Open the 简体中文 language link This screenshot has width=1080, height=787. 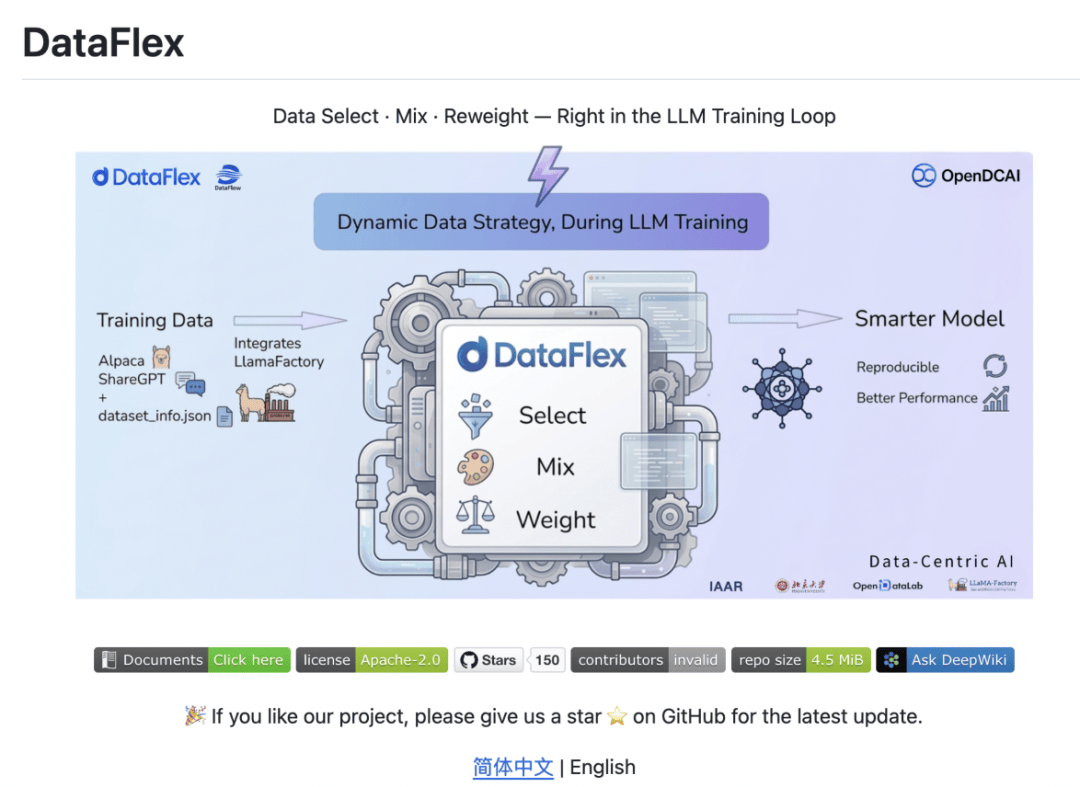tap(513, 767)
